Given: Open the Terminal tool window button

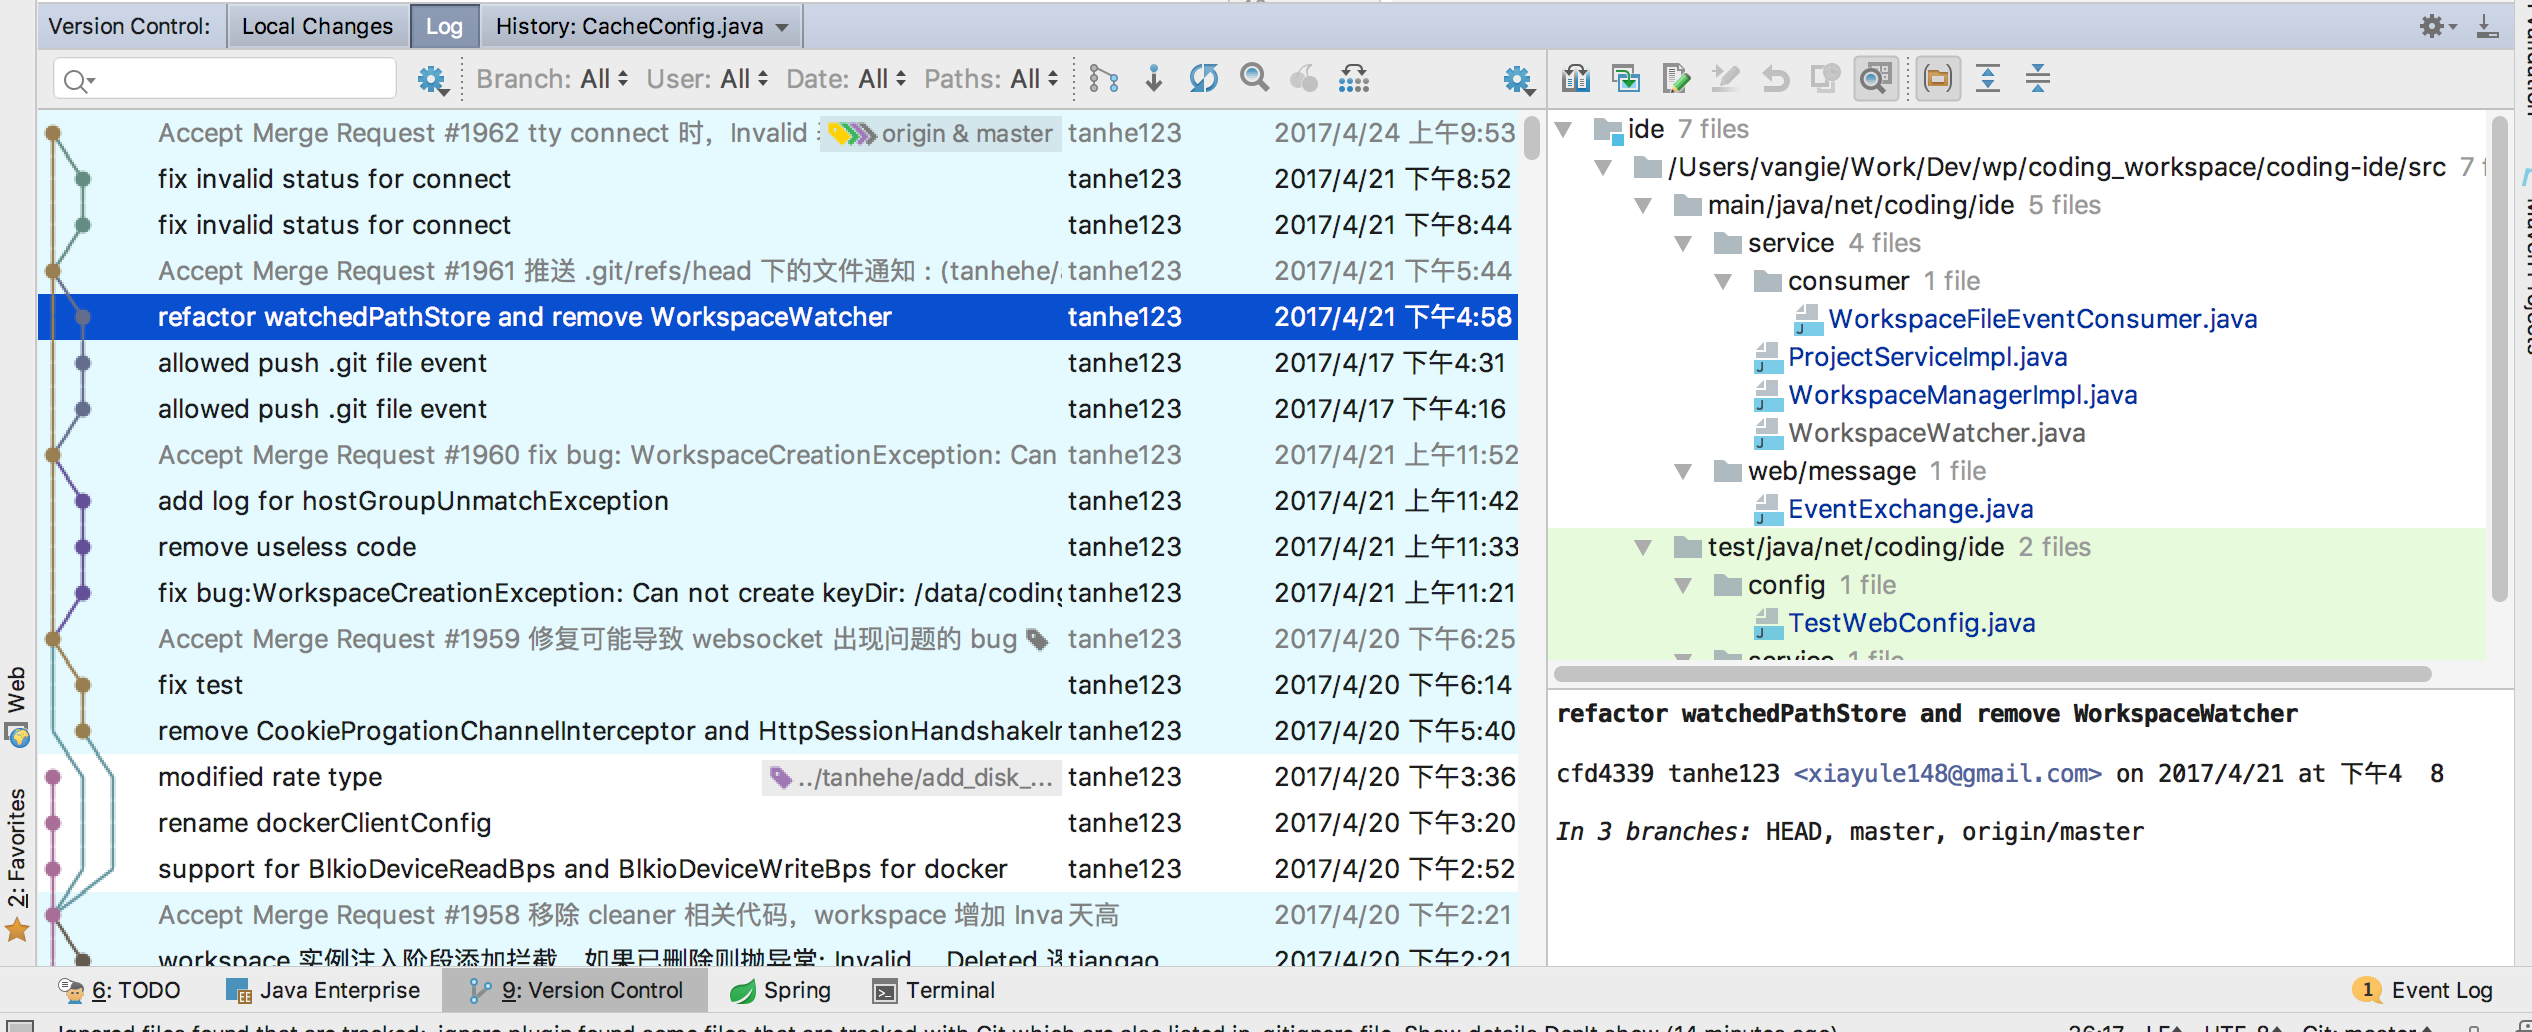Looking at the screenshot, I should (934, 991).
